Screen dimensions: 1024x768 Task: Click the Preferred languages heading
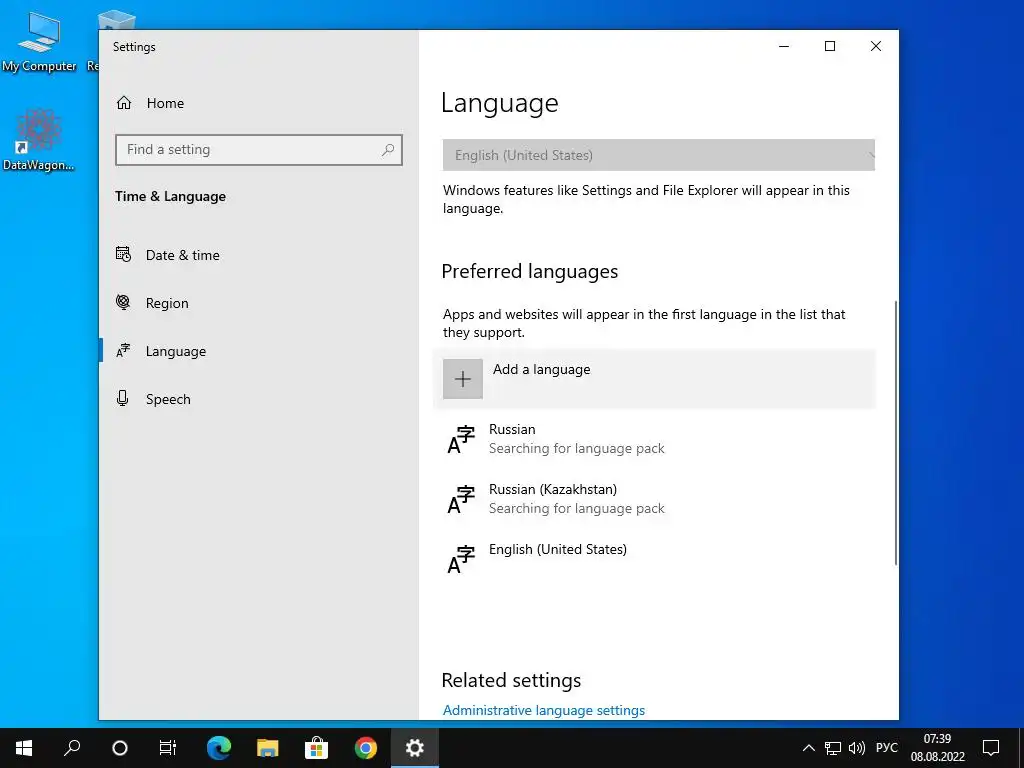(530, 271)
